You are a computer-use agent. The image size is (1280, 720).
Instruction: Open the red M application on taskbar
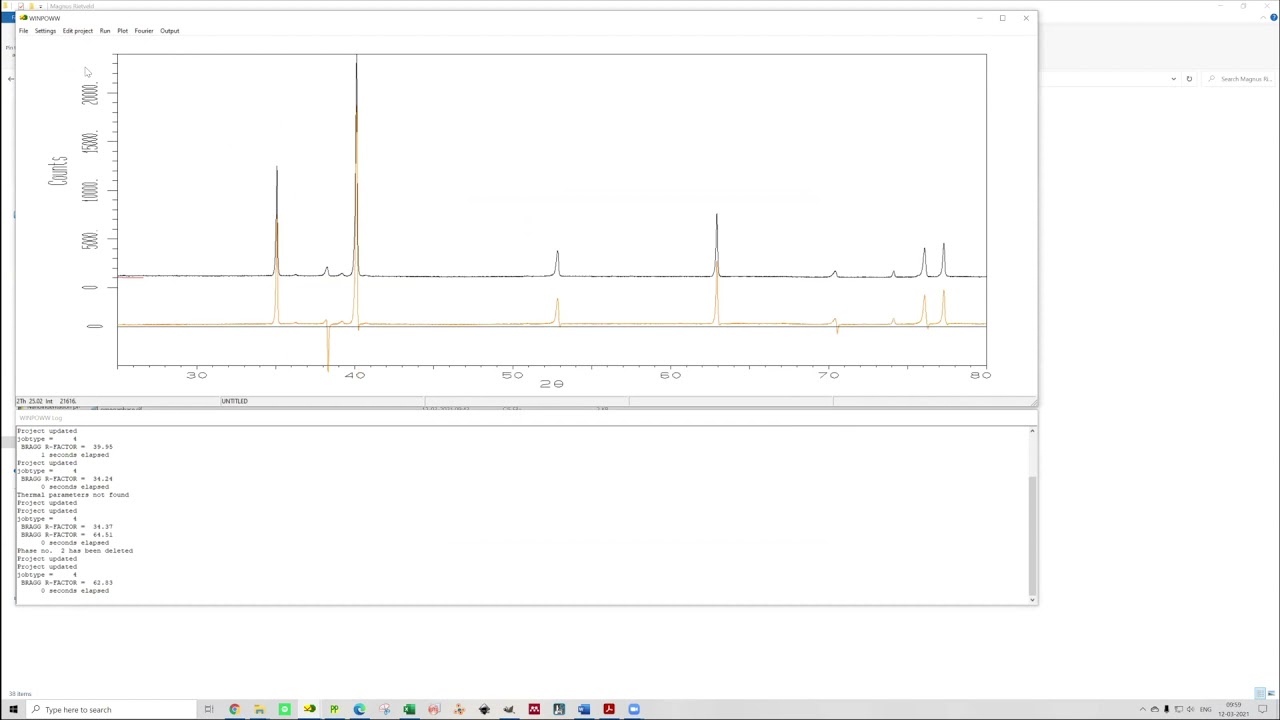[x=534, y=709]
